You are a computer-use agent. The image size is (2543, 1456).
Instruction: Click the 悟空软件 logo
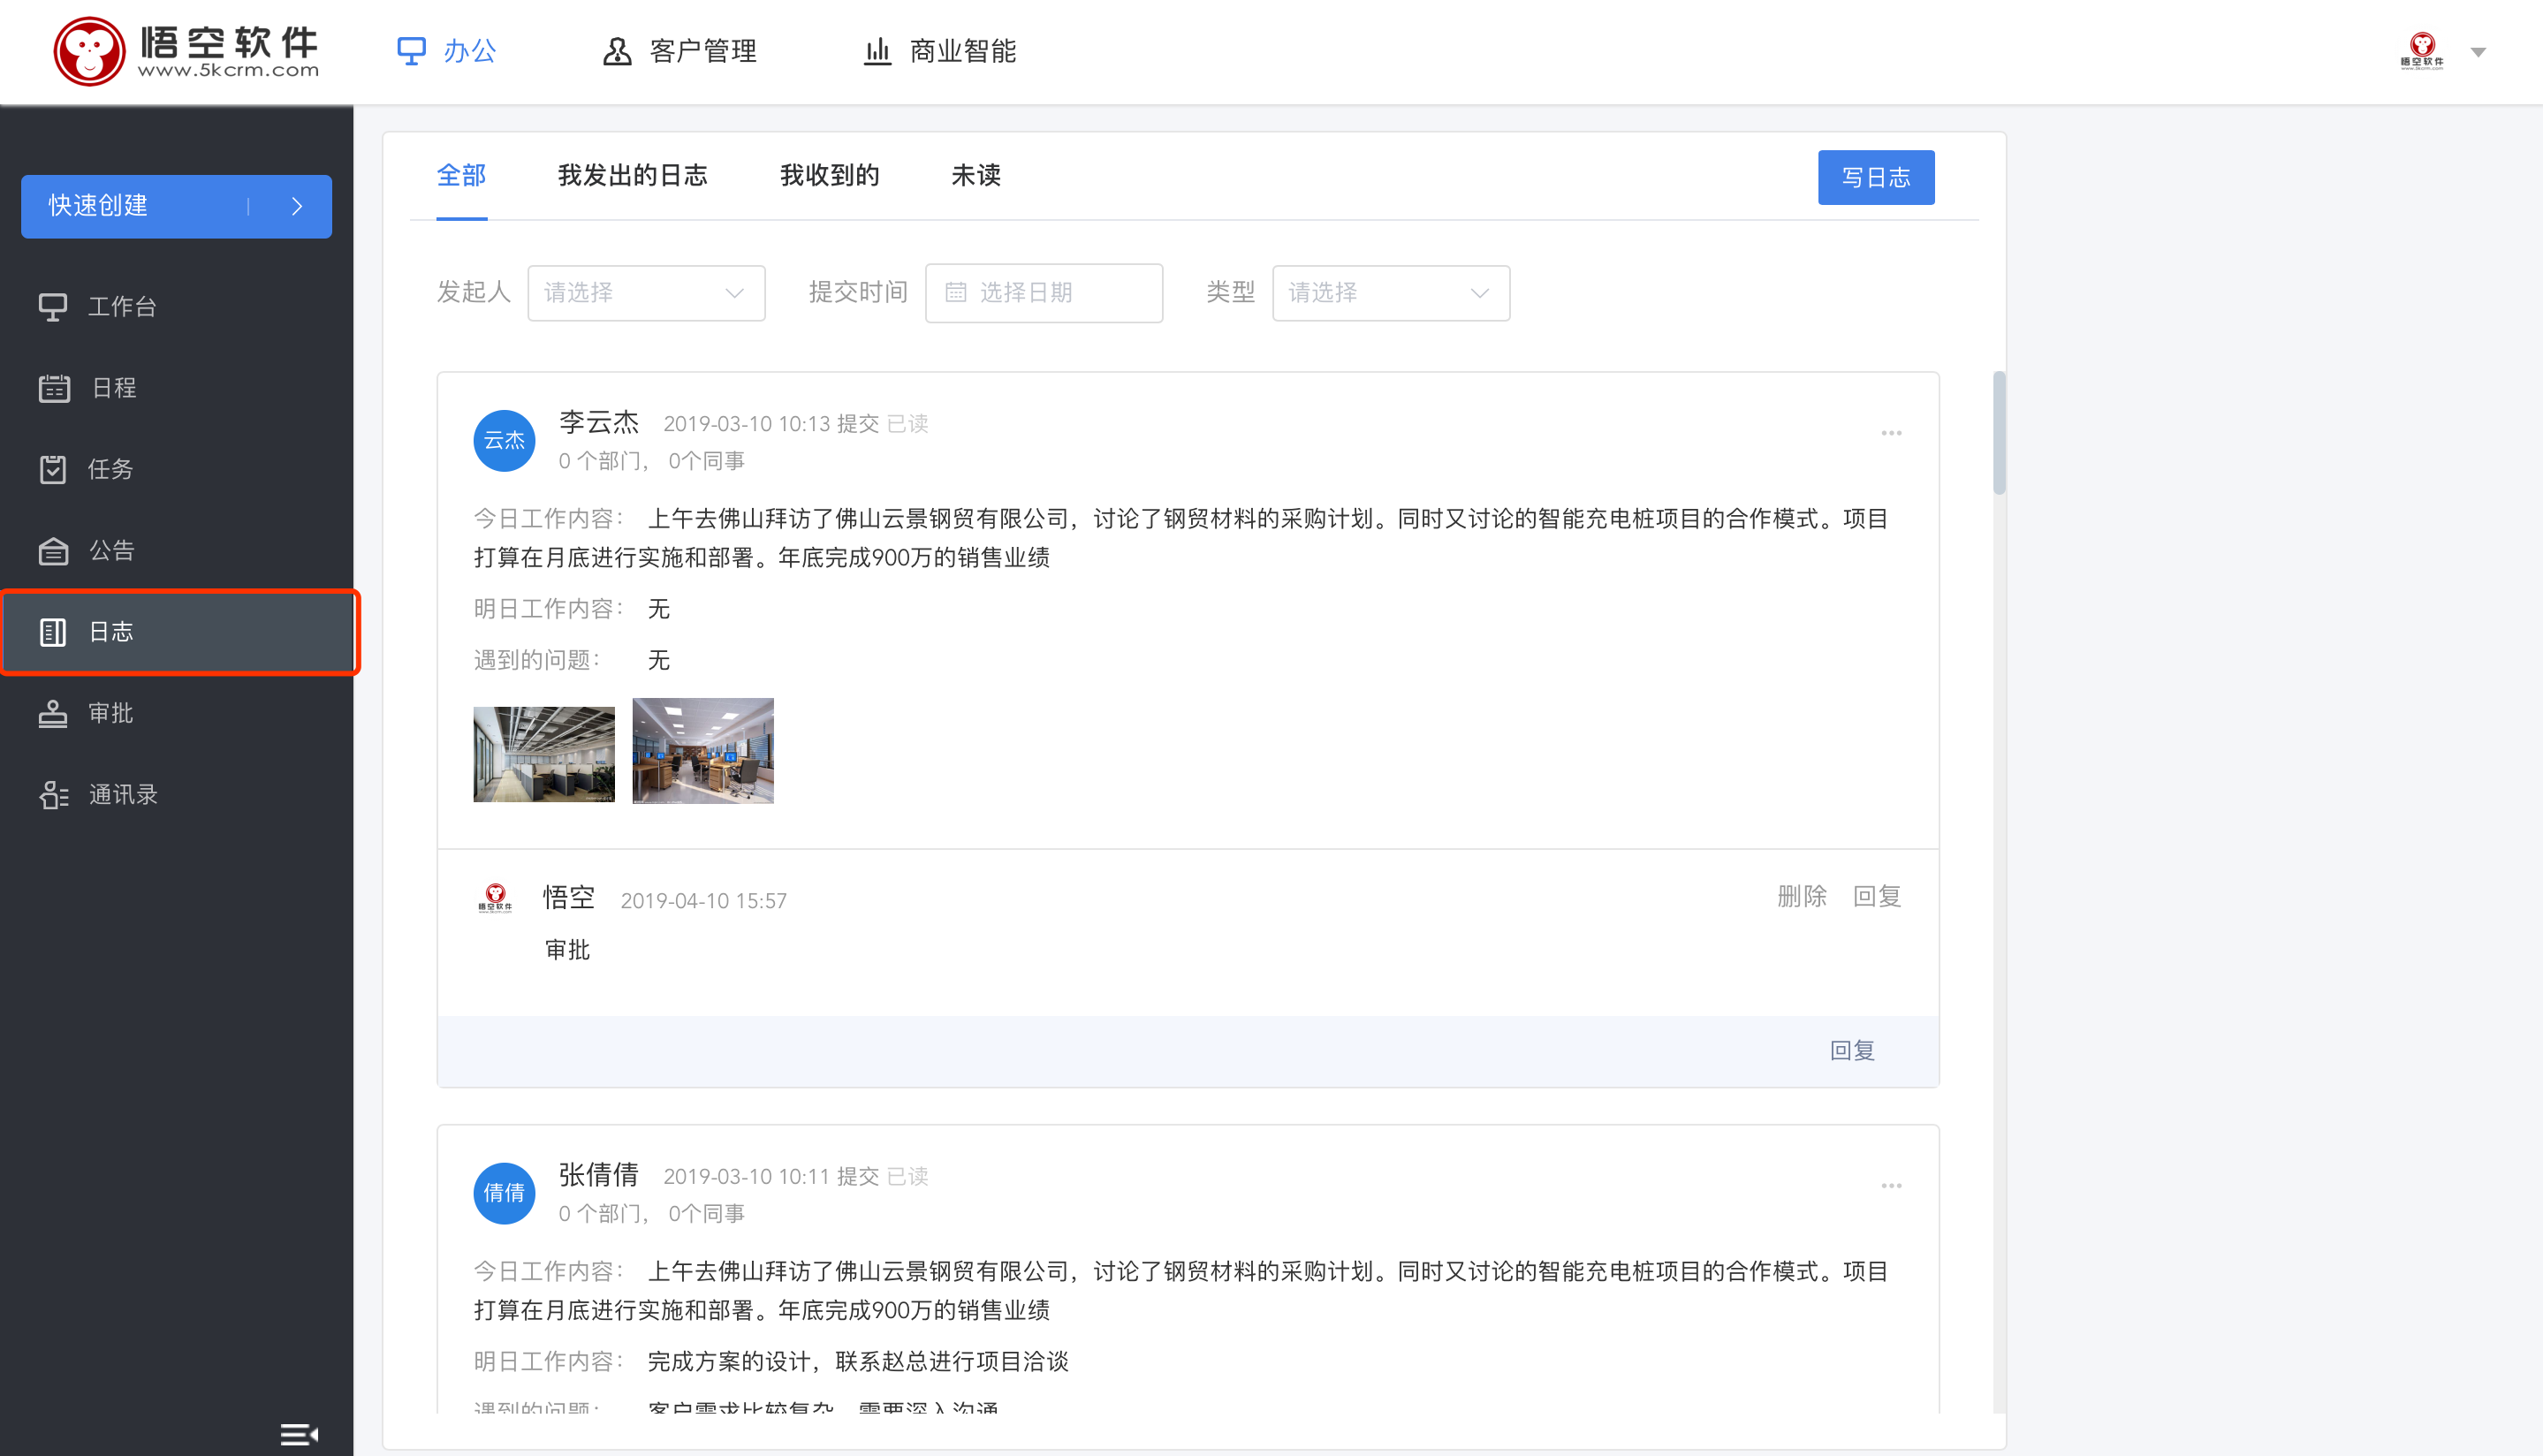pos(186,50)
